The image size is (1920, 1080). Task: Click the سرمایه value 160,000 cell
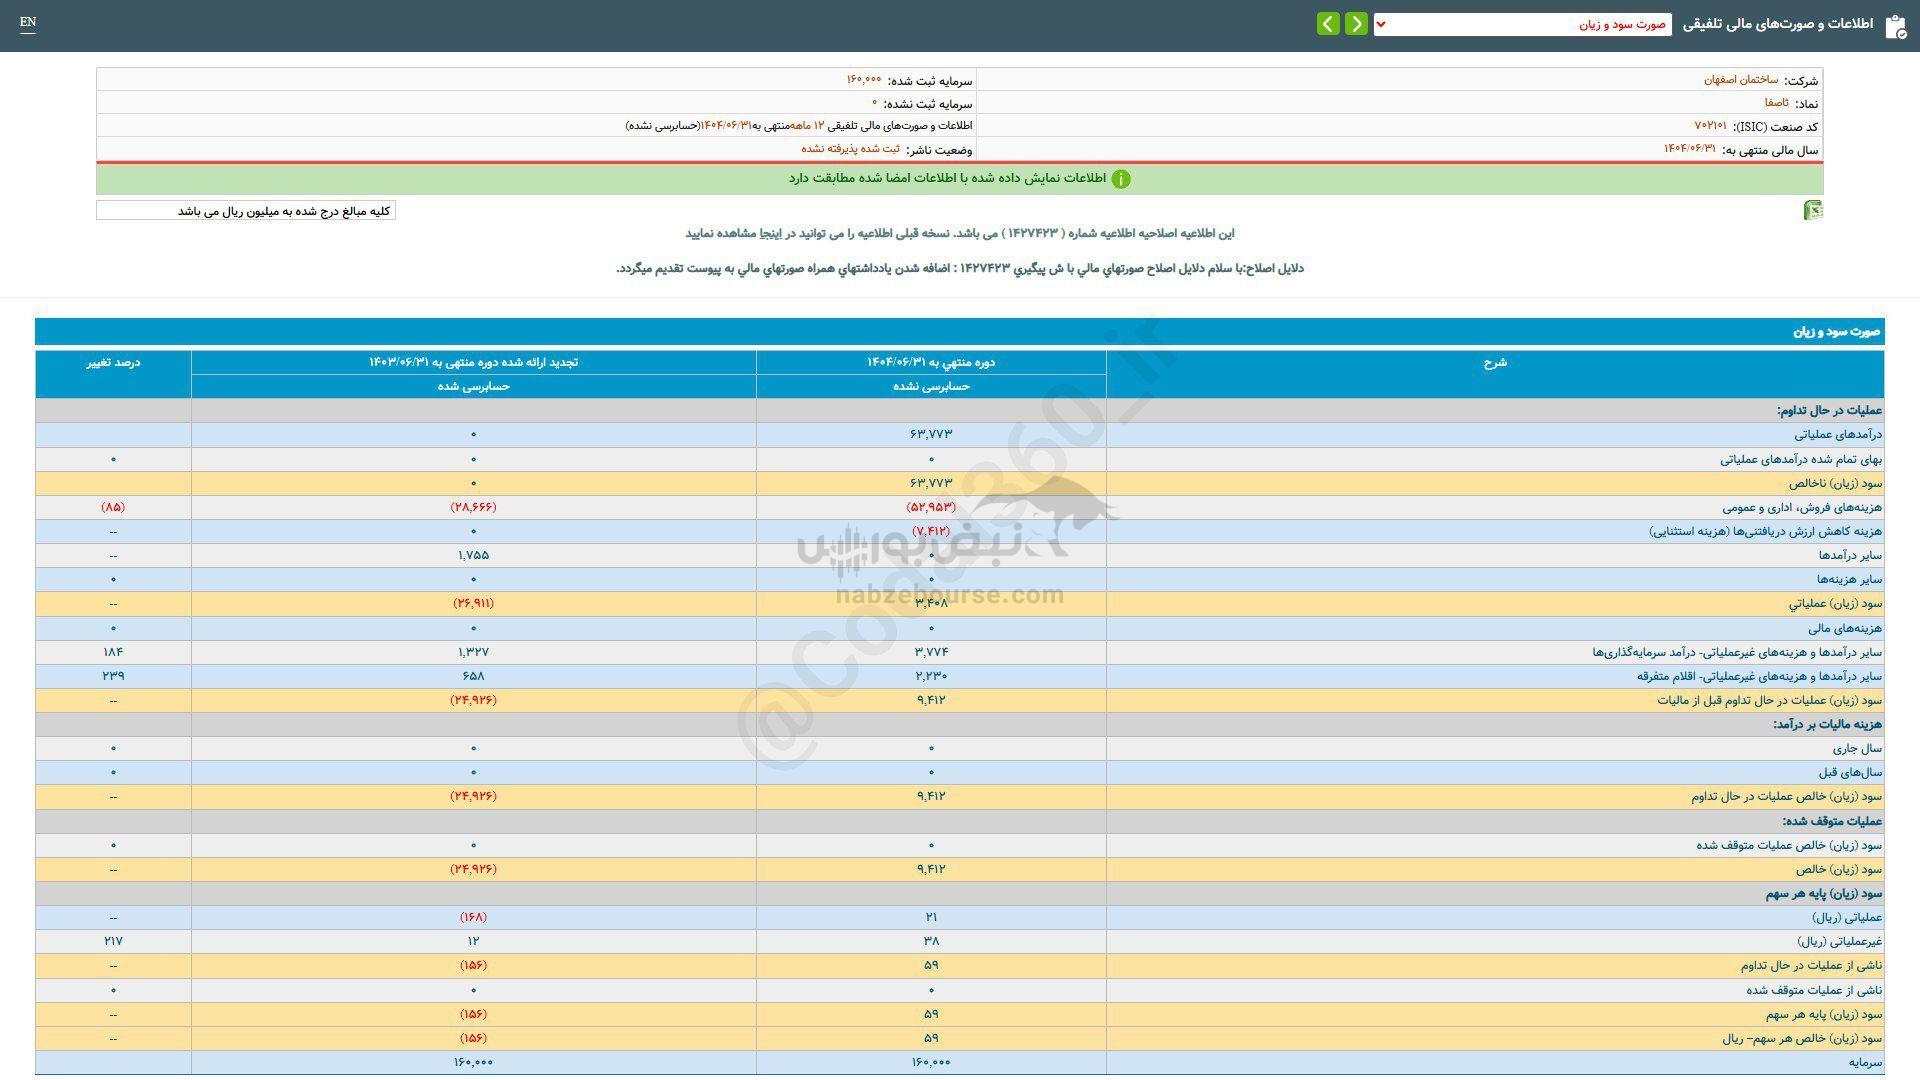pyautogui.click(x=930, y=1062)
